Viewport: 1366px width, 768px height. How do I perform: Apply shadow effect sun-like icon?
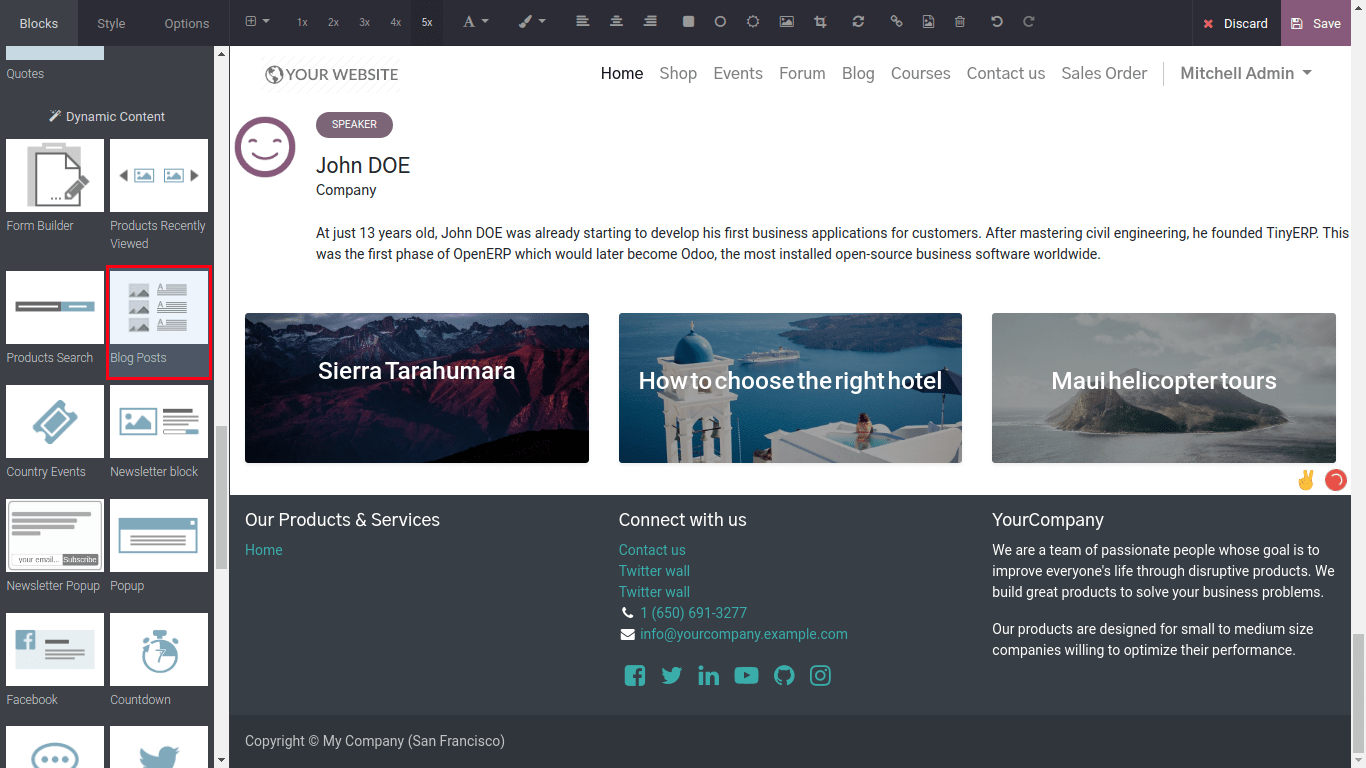(753, 22)
